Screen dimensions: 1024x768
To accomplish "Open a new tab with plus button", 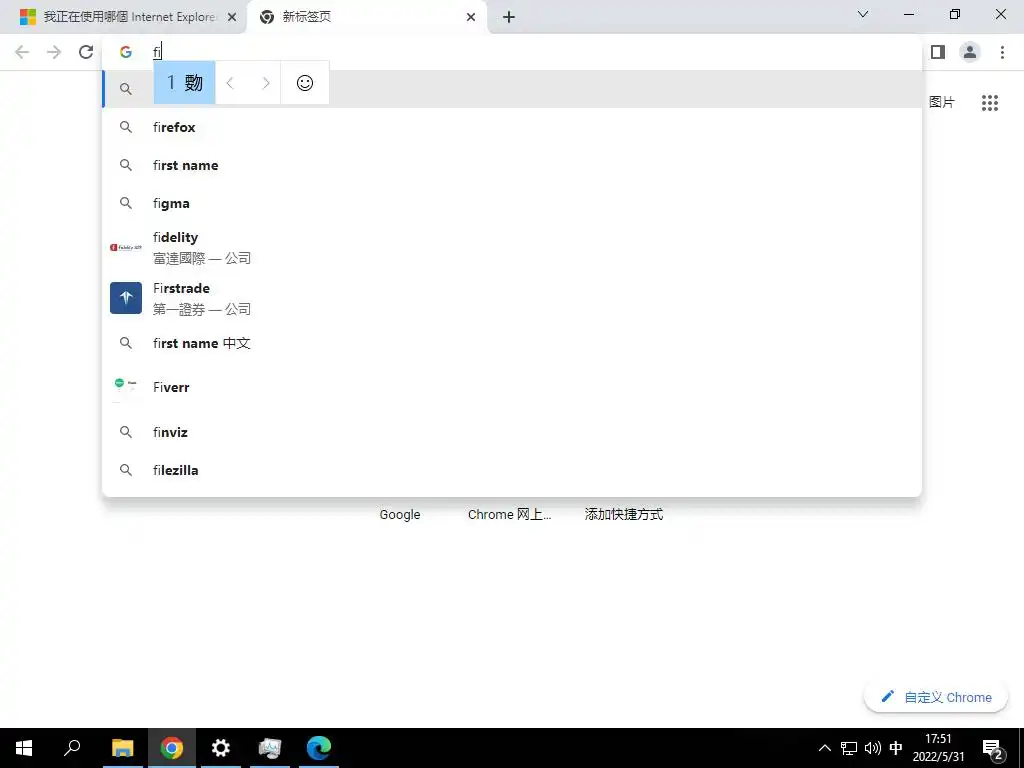I will (x=509, y=17).
